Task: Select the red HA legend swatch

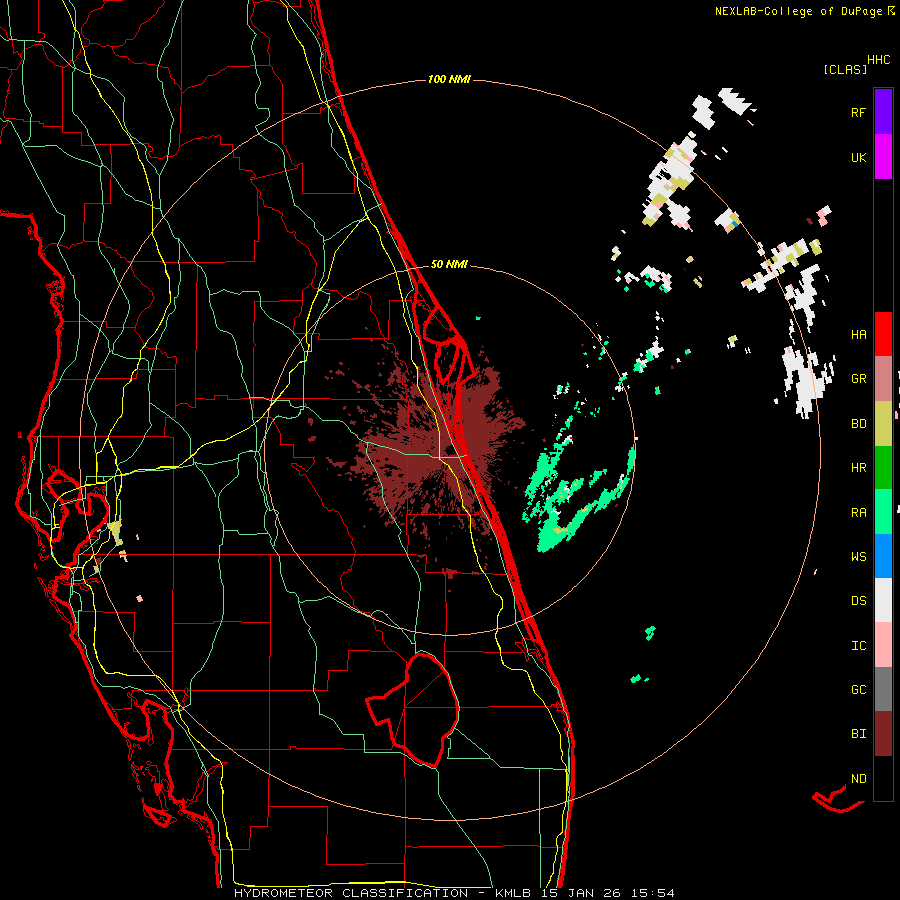Action: [x=883, y=334]
